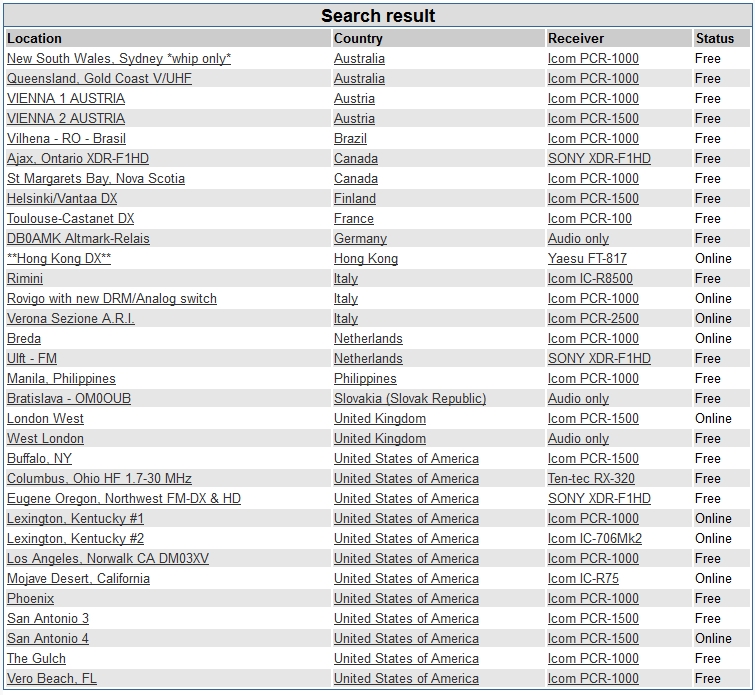Click the Yaesu FT-817 receiver link
The width and height of the screenshot is (755, 695).
587,259
